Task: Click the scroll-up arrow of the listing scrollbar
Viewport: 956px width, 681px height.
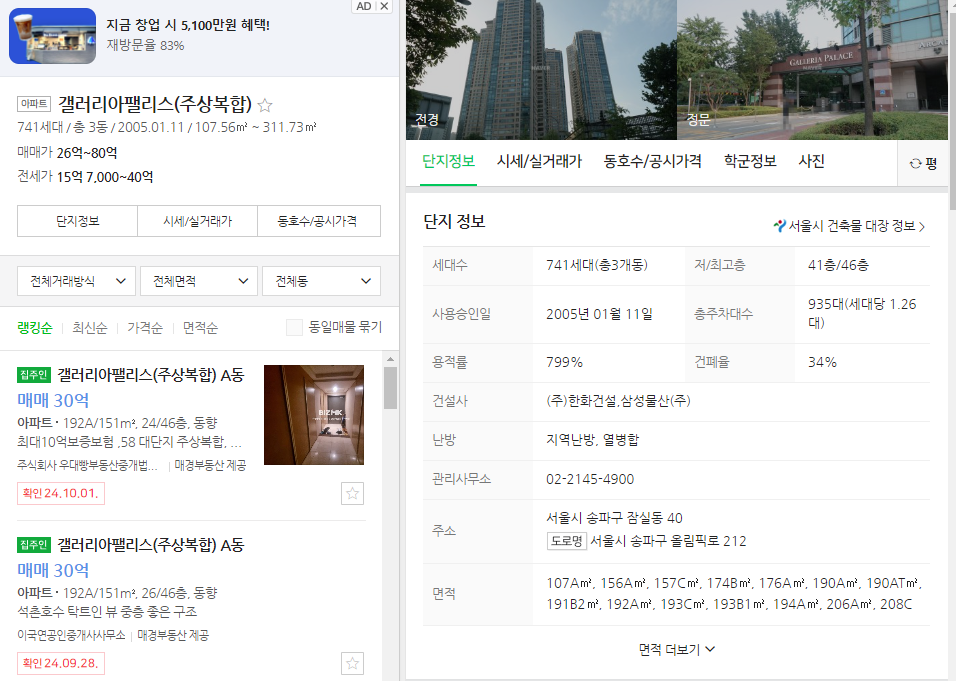Action: point(390,359)
